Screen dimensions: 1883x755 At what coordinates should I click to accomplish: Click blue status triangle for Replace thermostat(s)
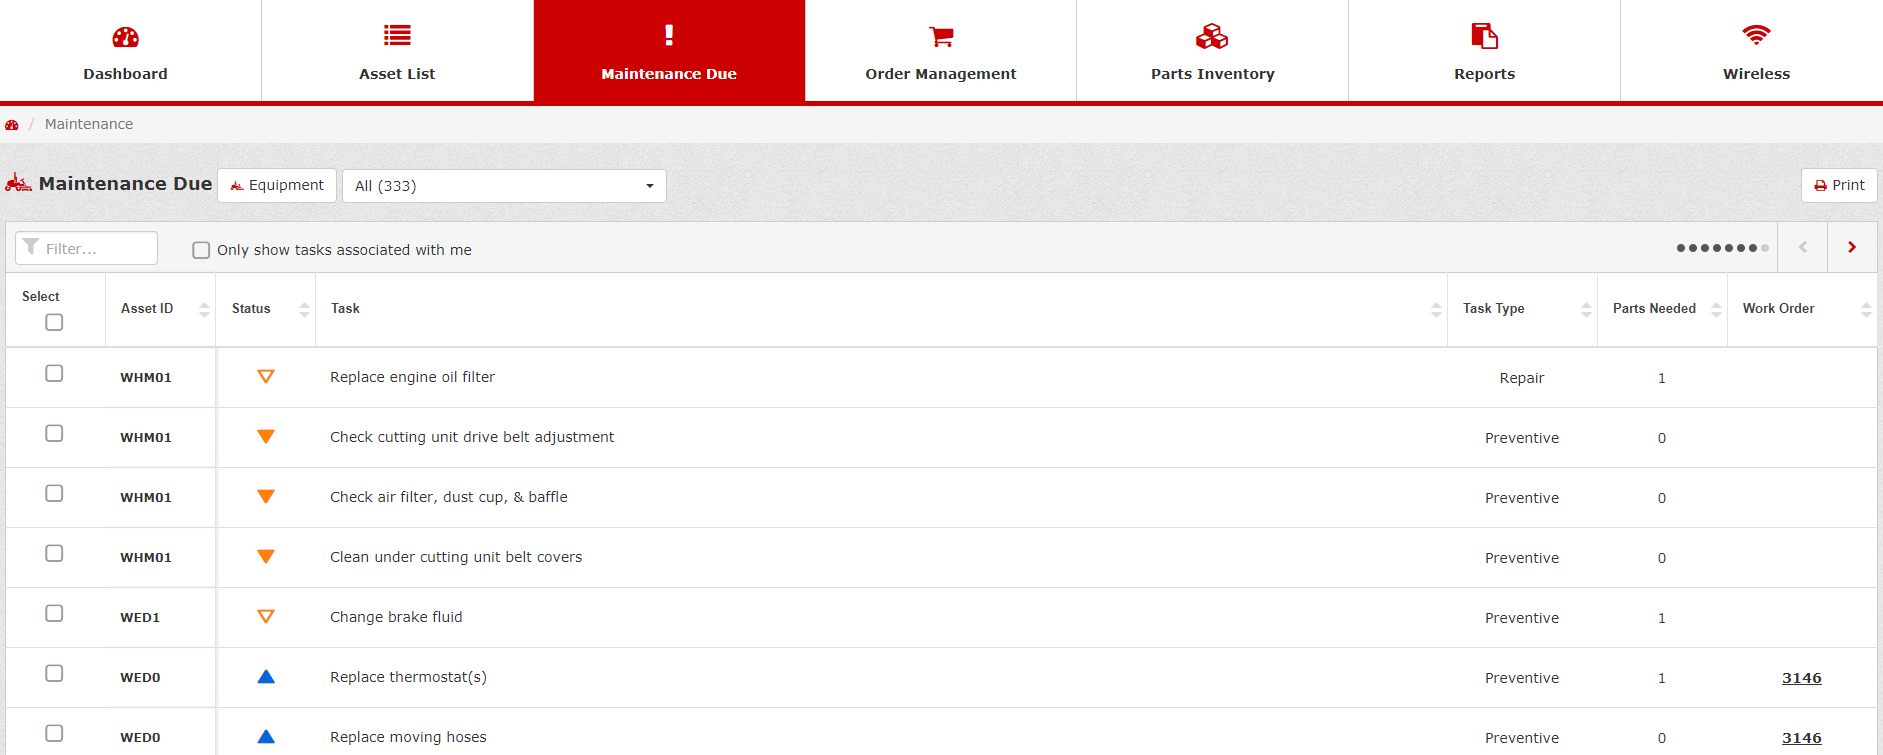[x=265, y=677]
